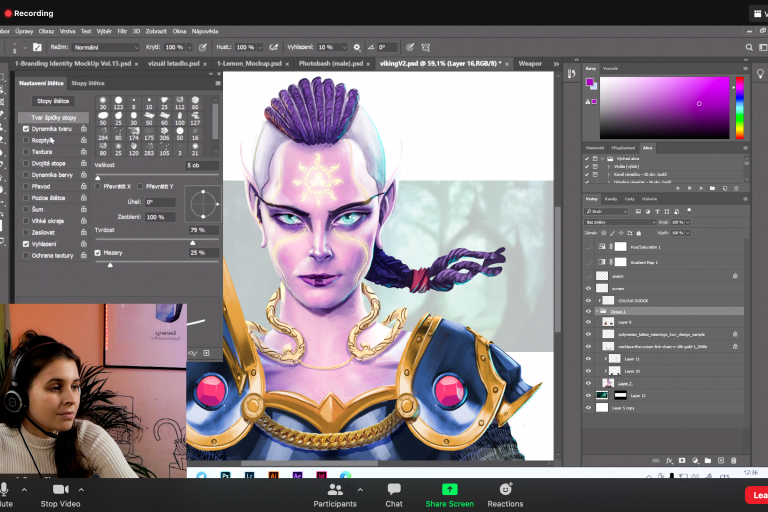This screenshot has width=768, height=512.
Task: Open the Zoom Participants panel
Action: [x=335, y=489]
